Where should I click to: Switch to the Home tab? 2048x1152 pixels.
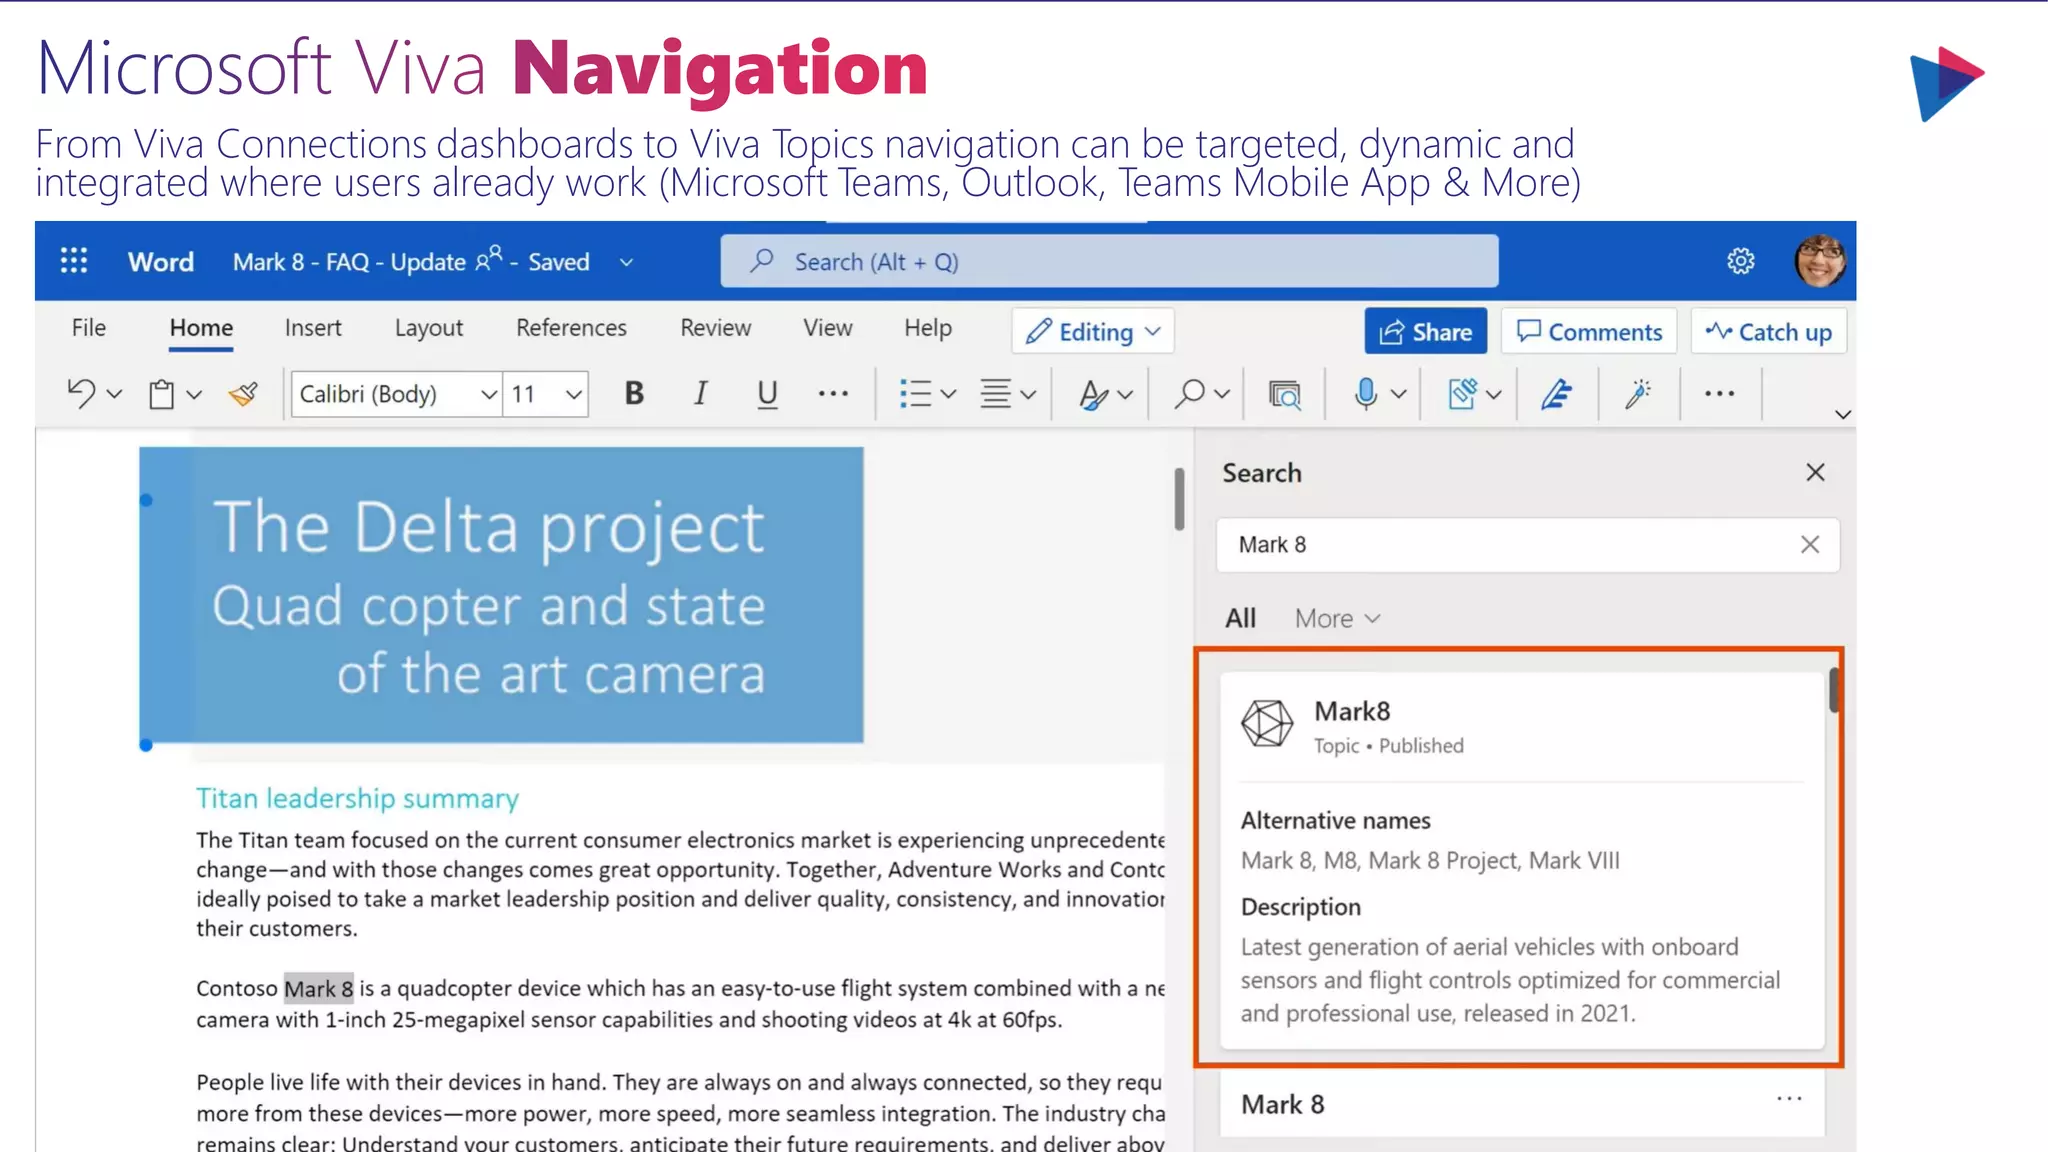[201, 327]
